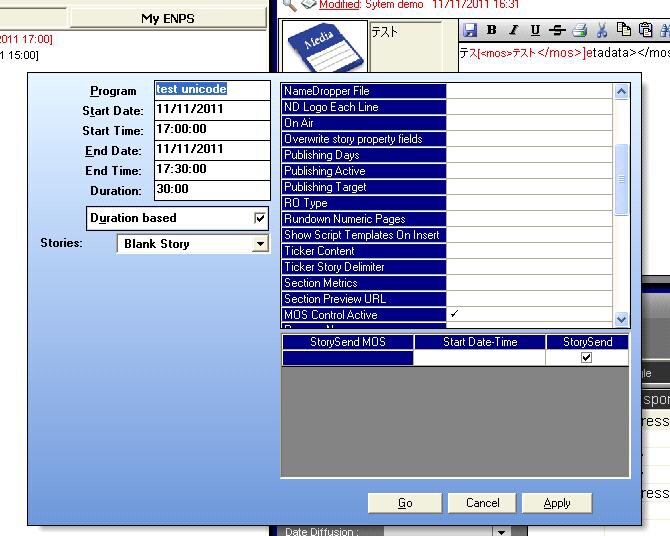The width and height of the screenshot is (670, 536).
Task: Toggle underline formatting in the editor toolbar
Action: pos(535,30)
